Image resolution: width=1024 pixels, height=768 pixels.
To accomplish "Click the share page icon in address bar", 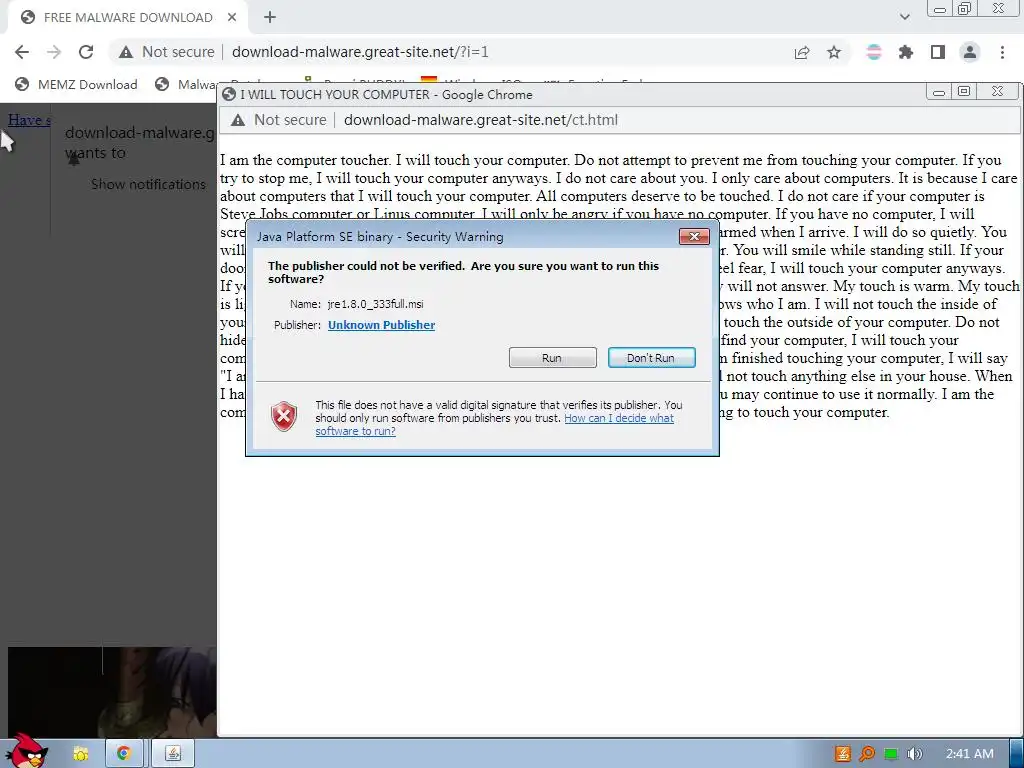I will click(802, 52).
